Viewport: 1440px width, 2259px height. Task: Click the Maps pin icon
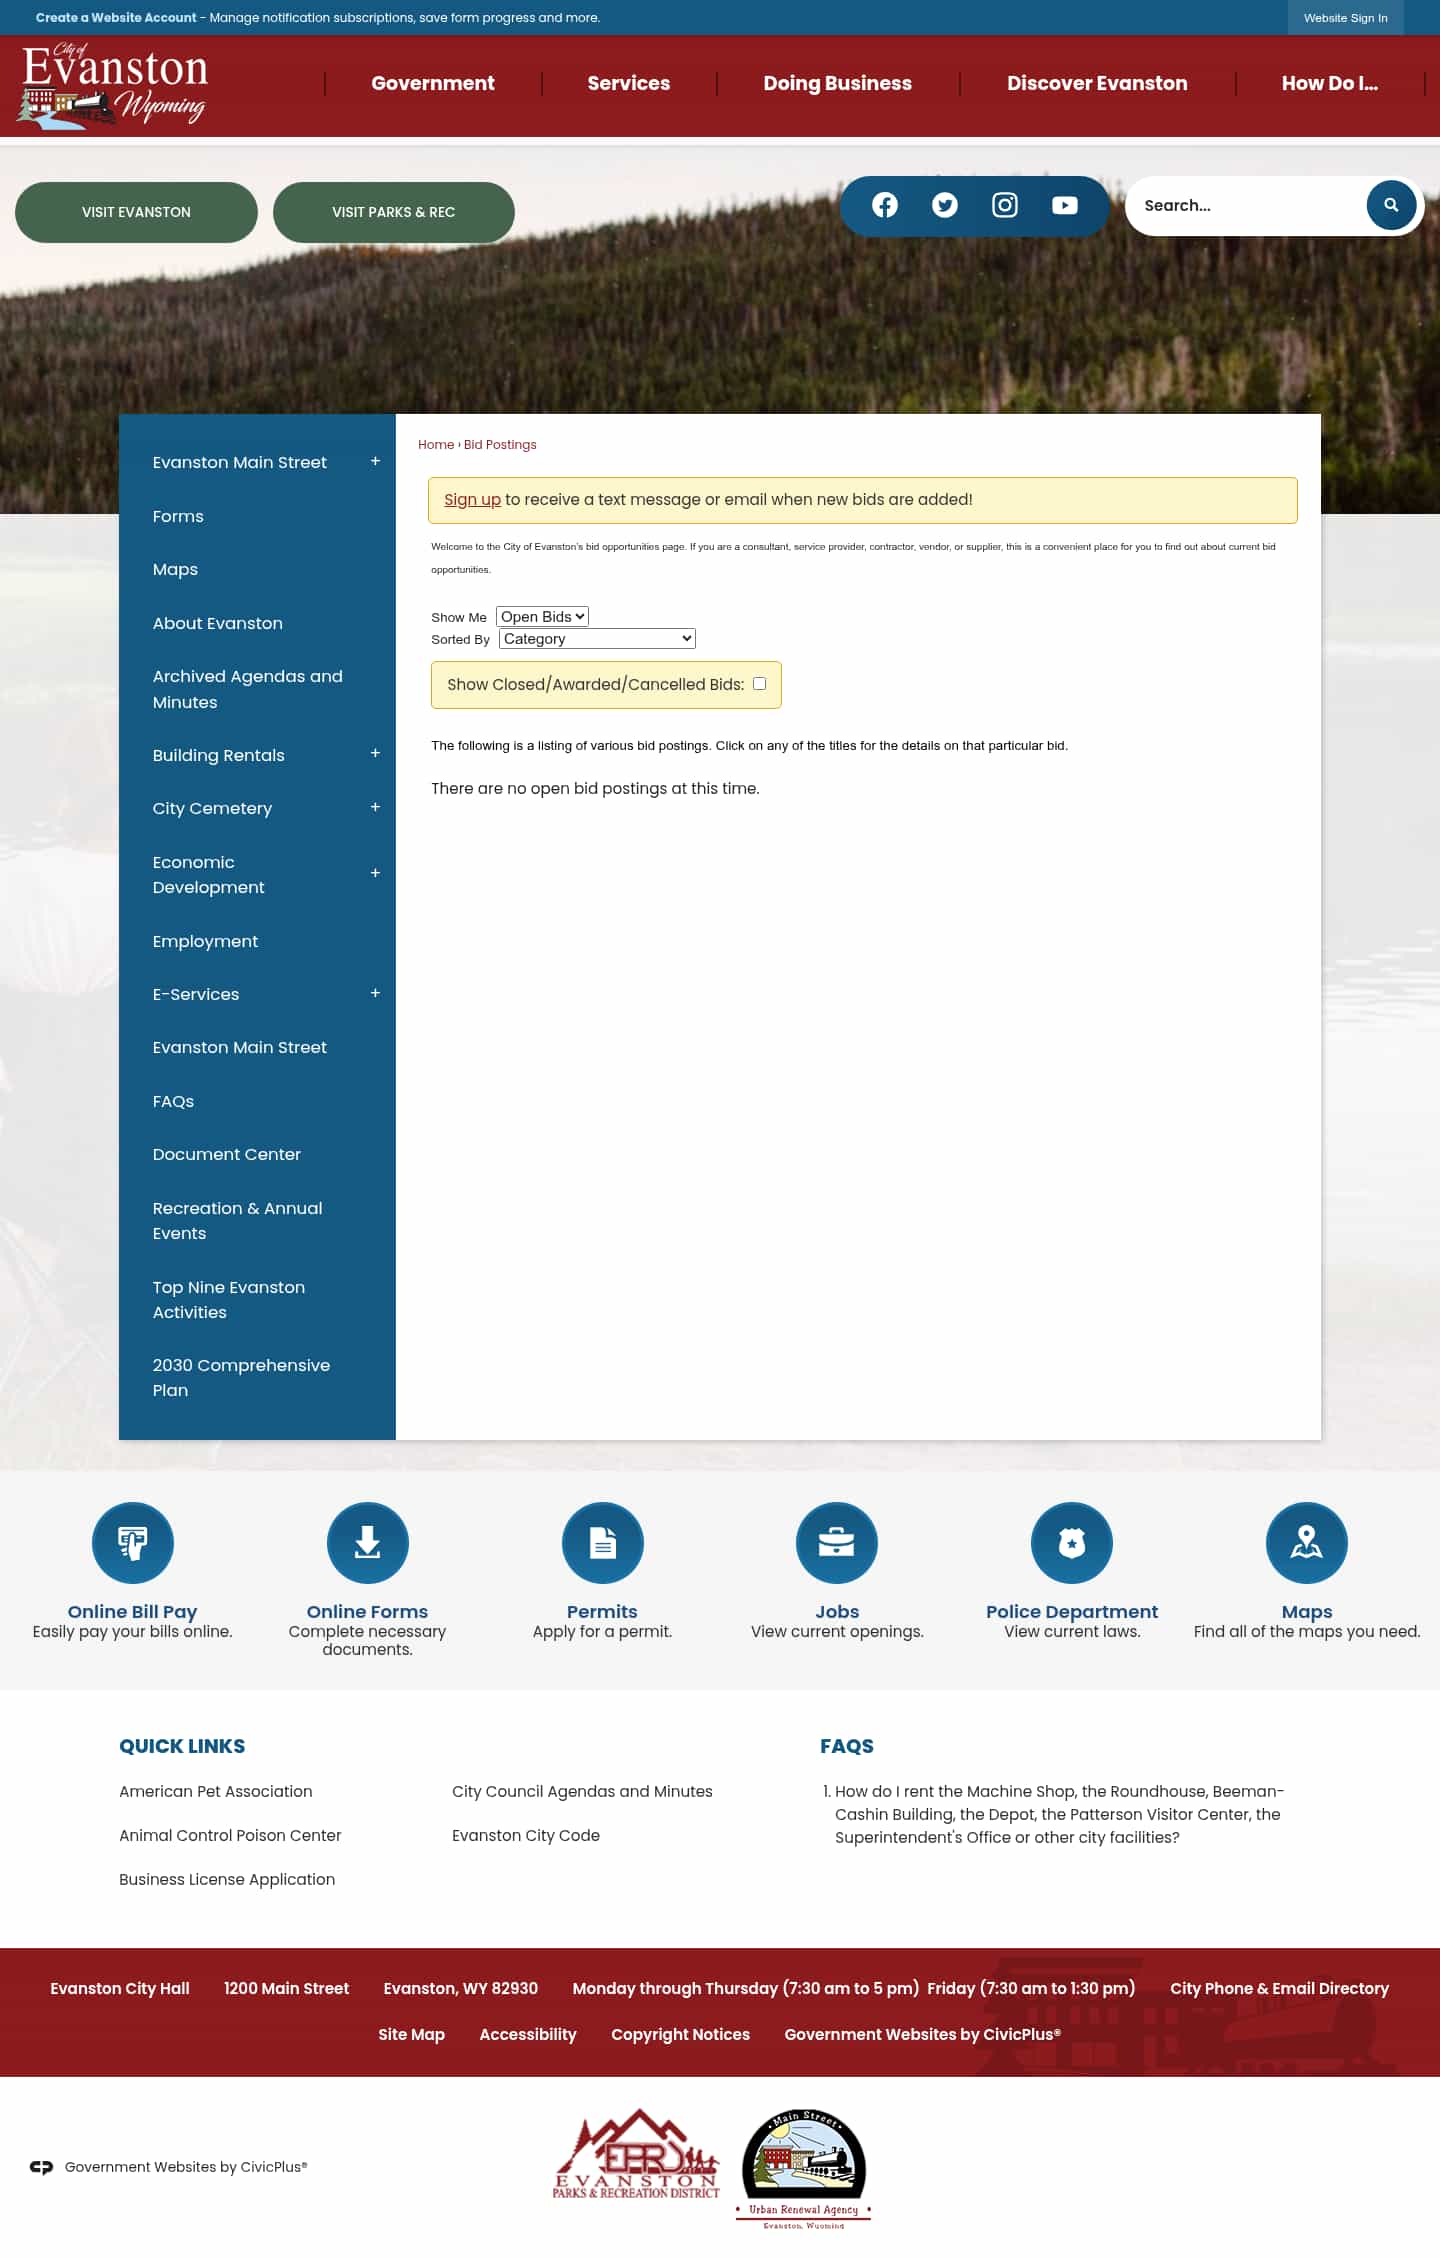(x=1307, y=1543)
